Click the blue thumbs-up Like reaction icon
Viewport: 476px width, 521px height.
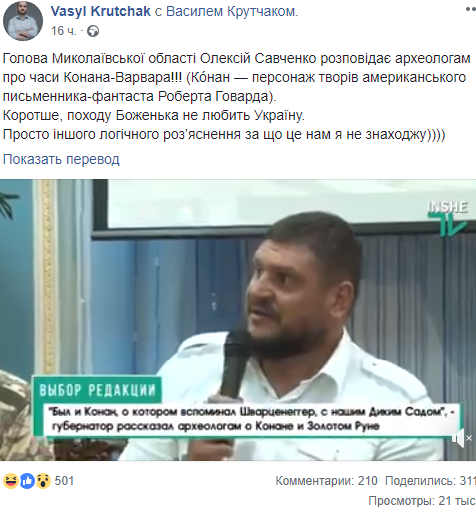(27, 481)
